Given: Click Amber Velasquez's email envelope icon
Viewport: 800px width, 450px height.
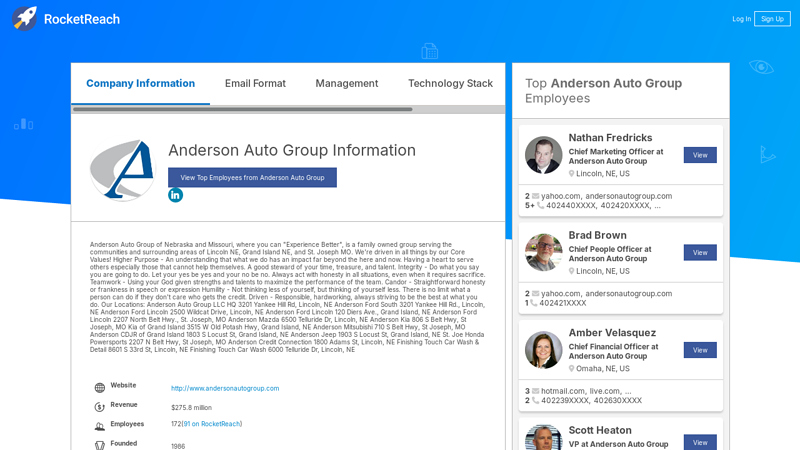Looking at the screenshot, I should coord(535,391).
